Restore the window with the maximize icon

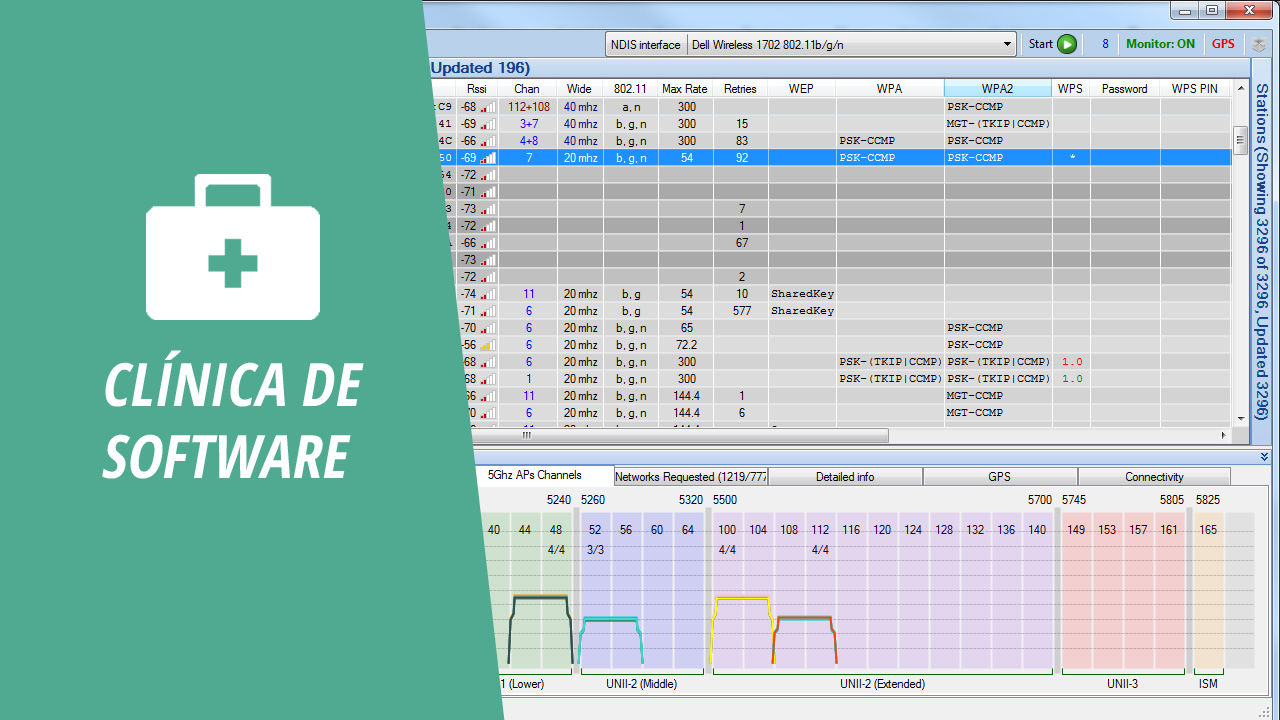pos(1211,10)
